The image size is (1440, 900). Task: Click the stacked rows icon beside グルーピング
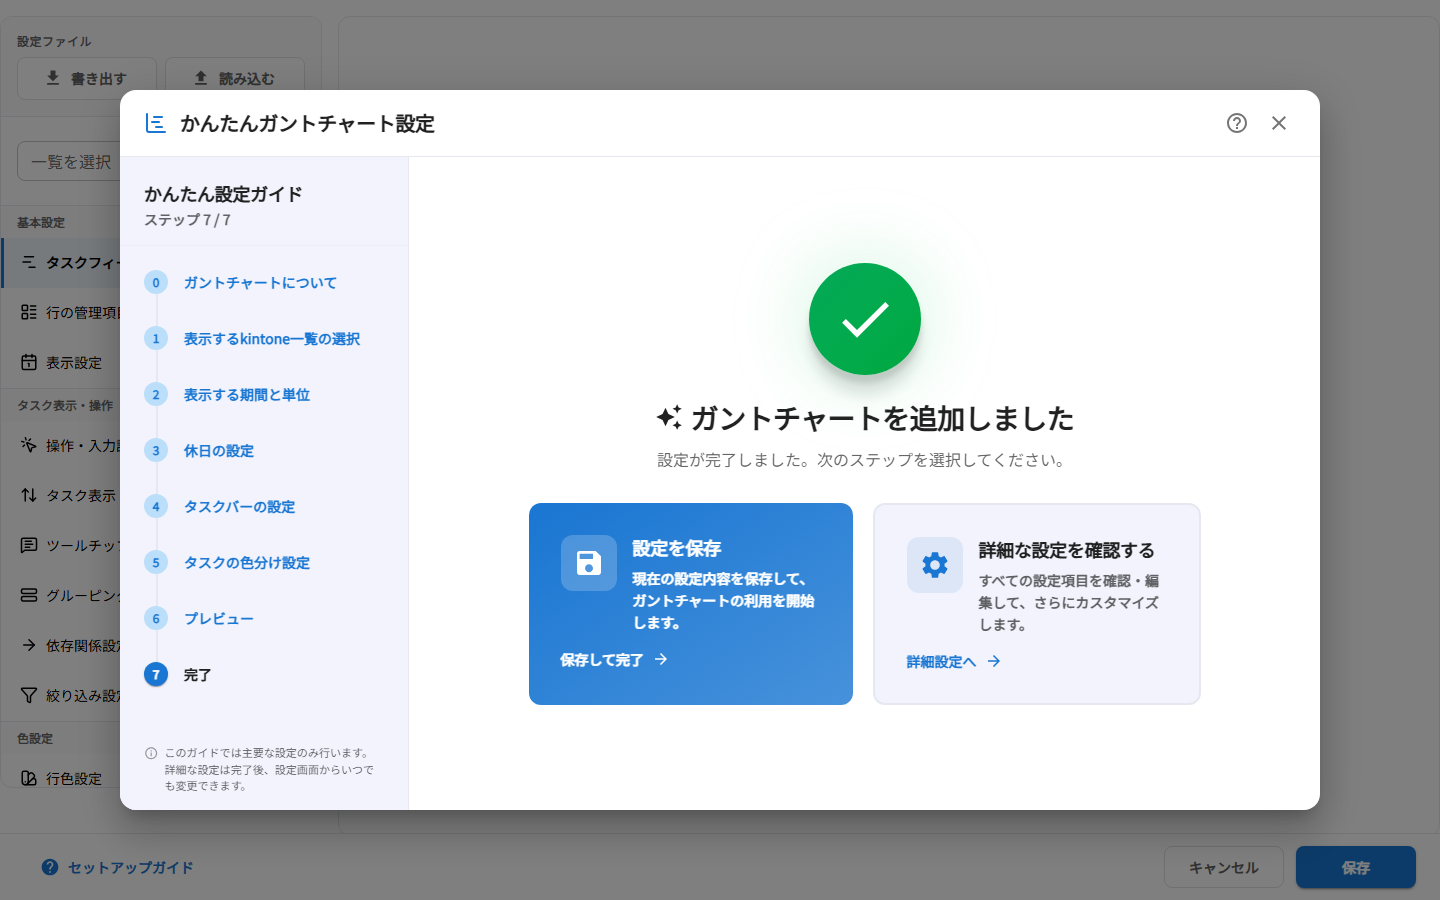29,595
